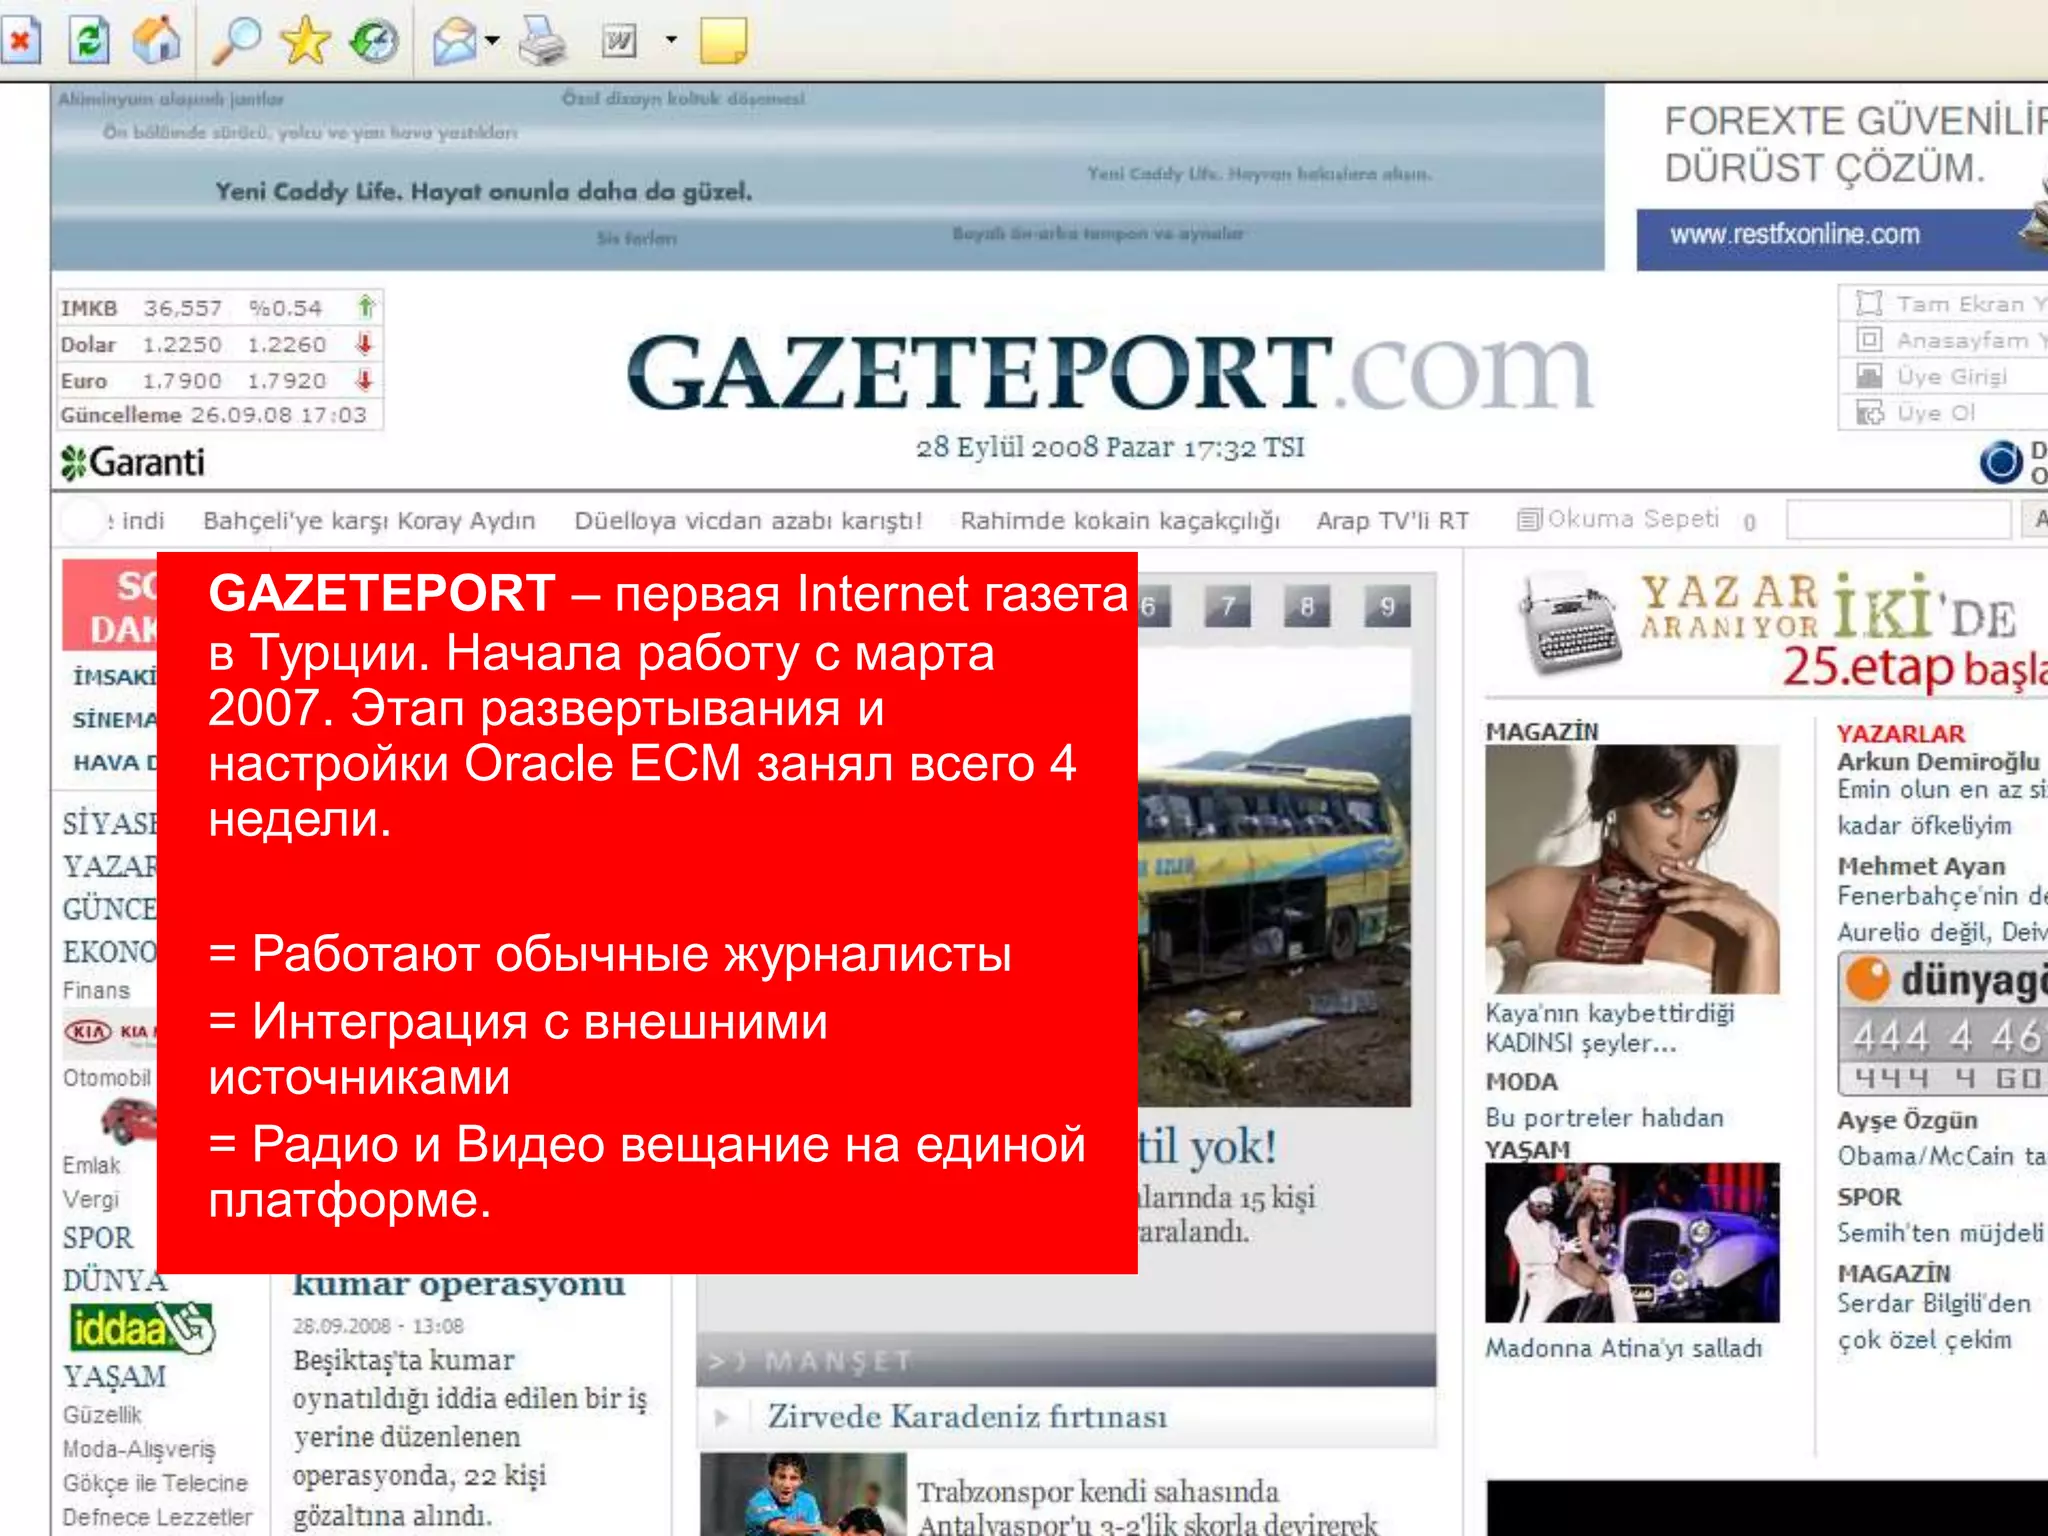Click the dünyagöz ad banner
Image resolution: width=2048 pixels, height=1536 pixels.
[x=1943, y=1023]
